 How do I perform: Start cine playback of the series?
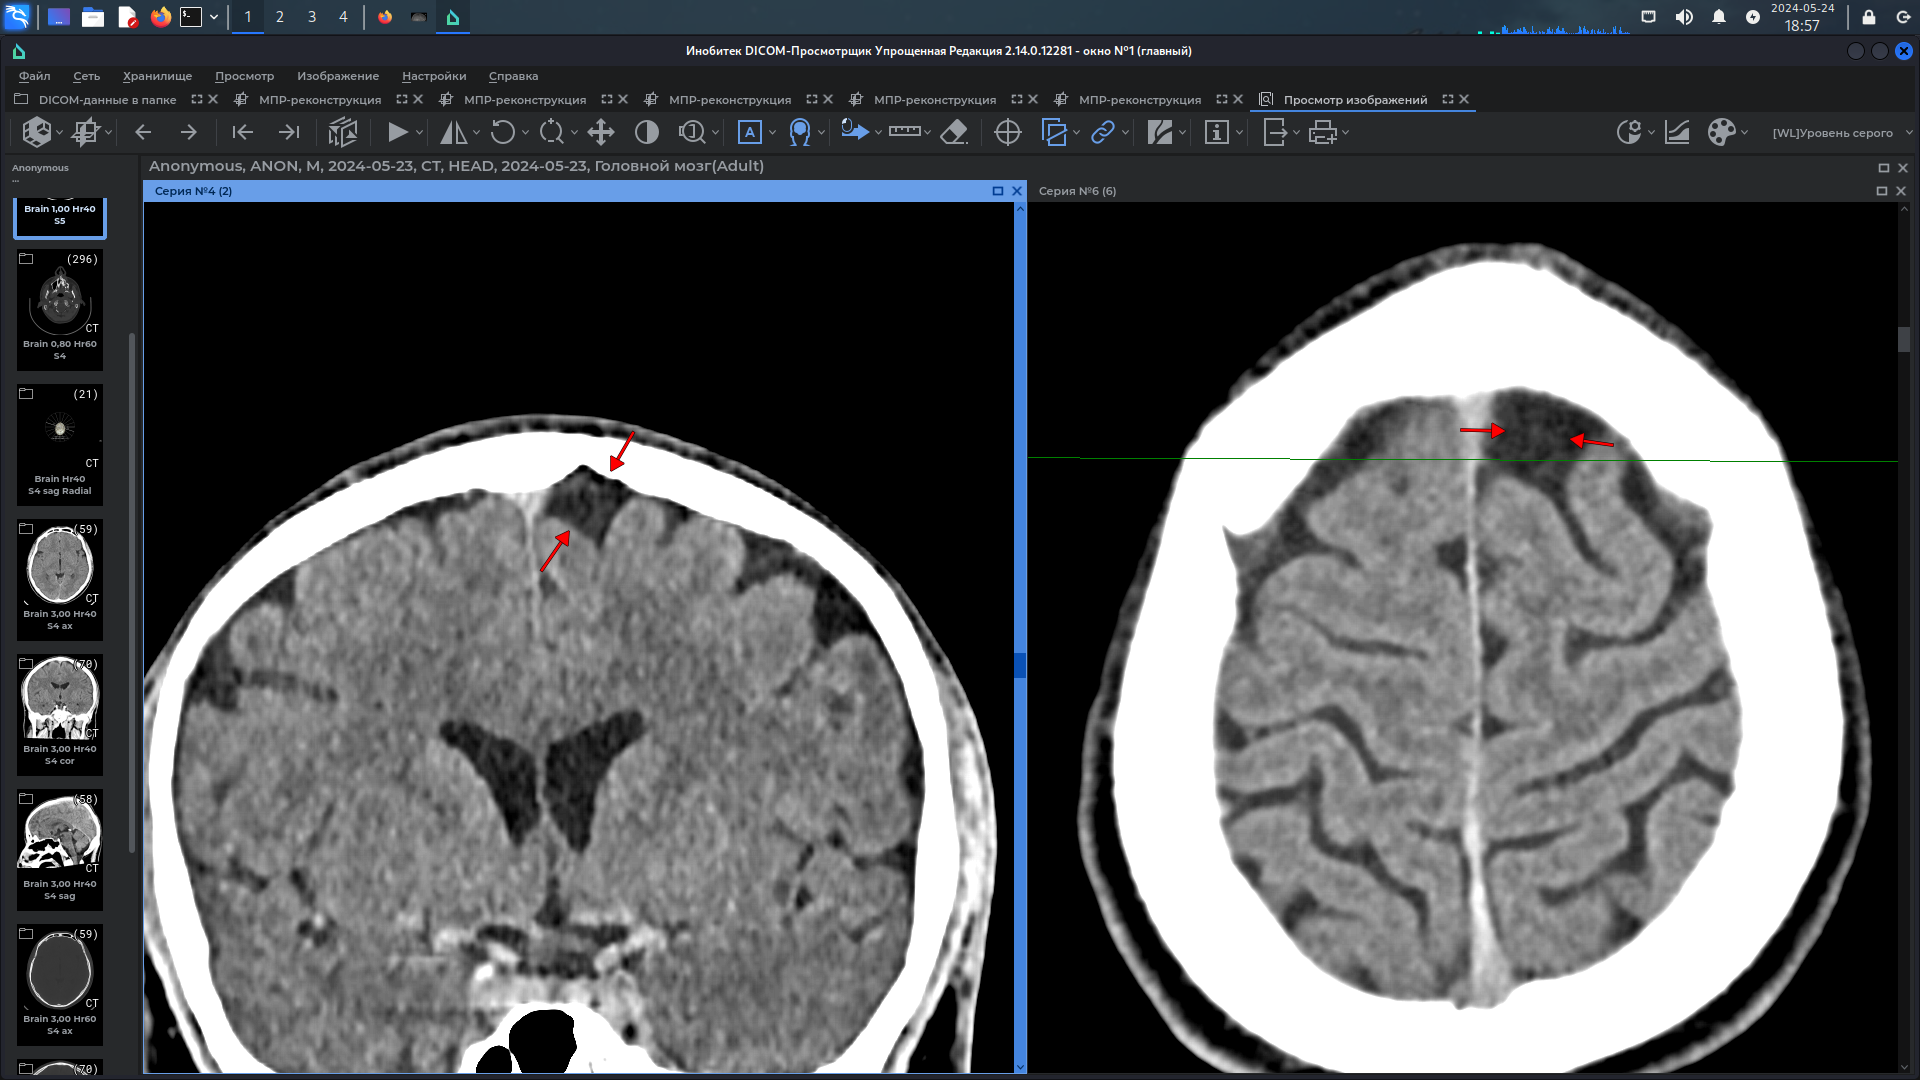coord(397,132)
